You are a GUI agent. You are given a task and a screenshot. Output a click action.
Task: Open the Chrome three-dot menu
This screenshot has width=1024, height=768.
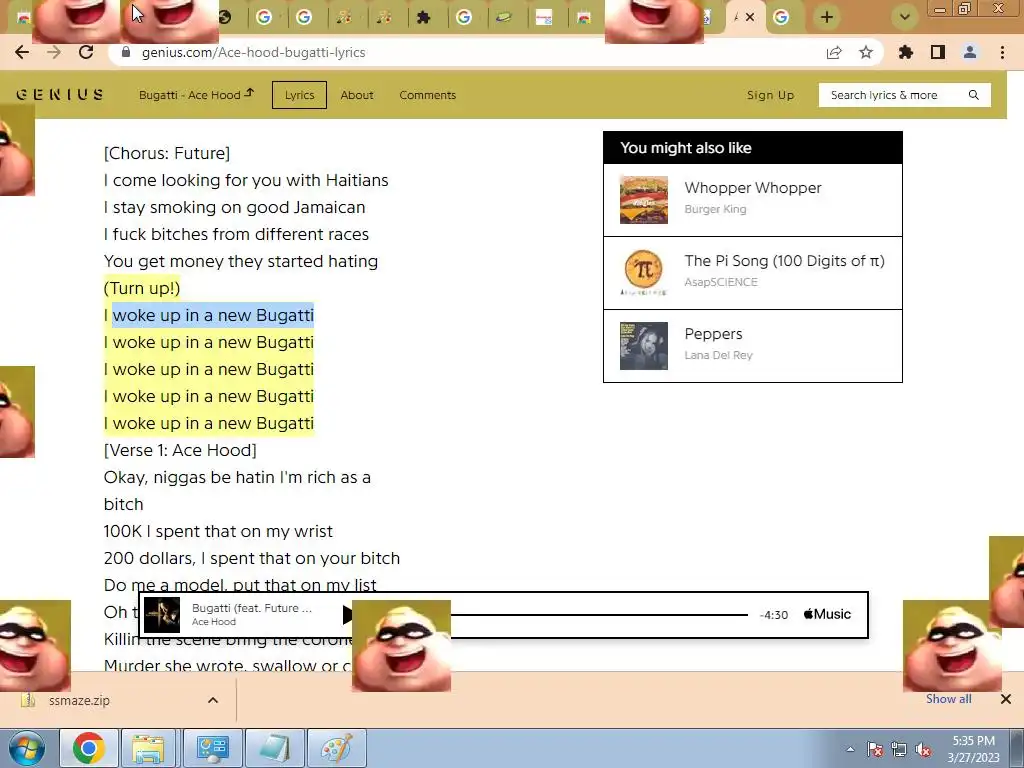[x=1002, y=52]
